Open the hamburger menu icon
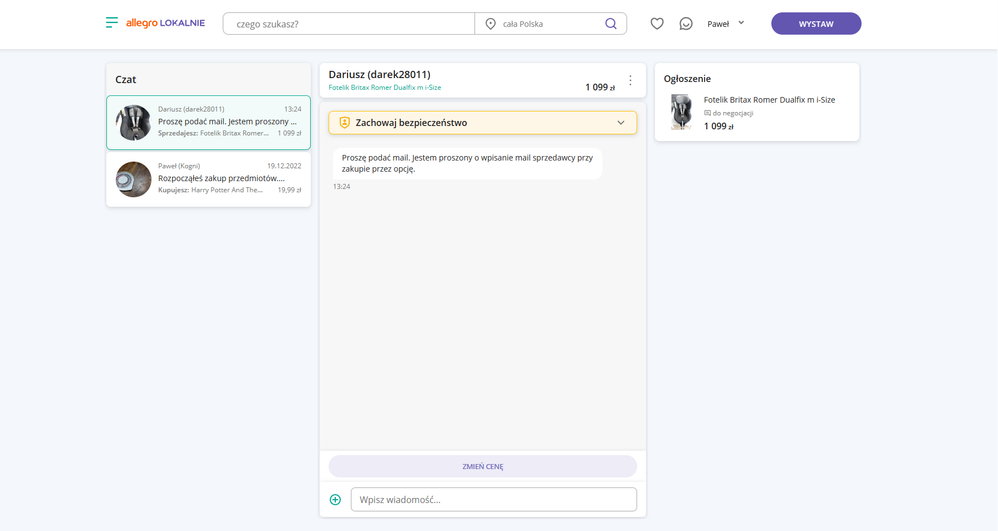998x531 pixels. 111,23
